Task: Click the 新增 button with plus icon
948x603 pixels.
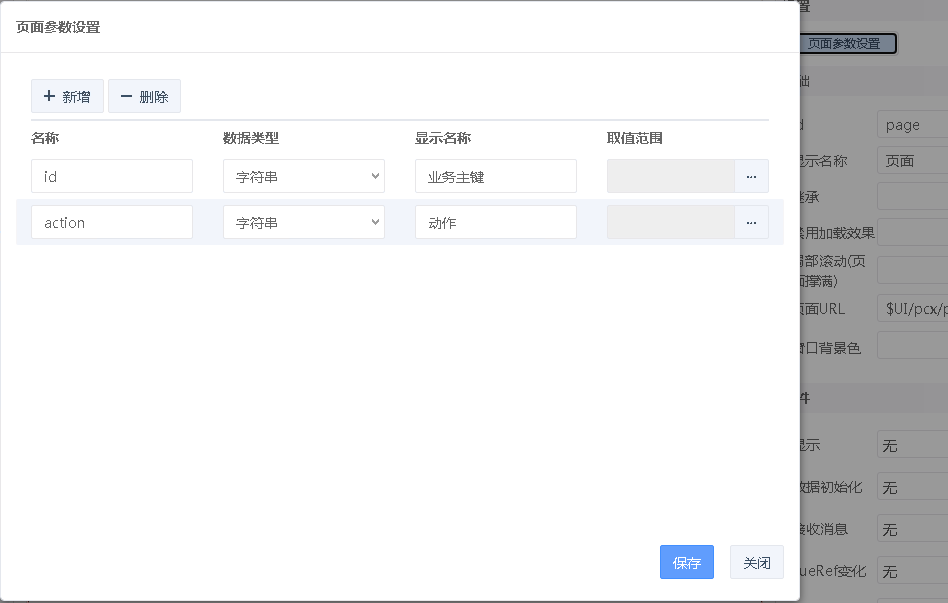Action: click(x=67, y=97)
